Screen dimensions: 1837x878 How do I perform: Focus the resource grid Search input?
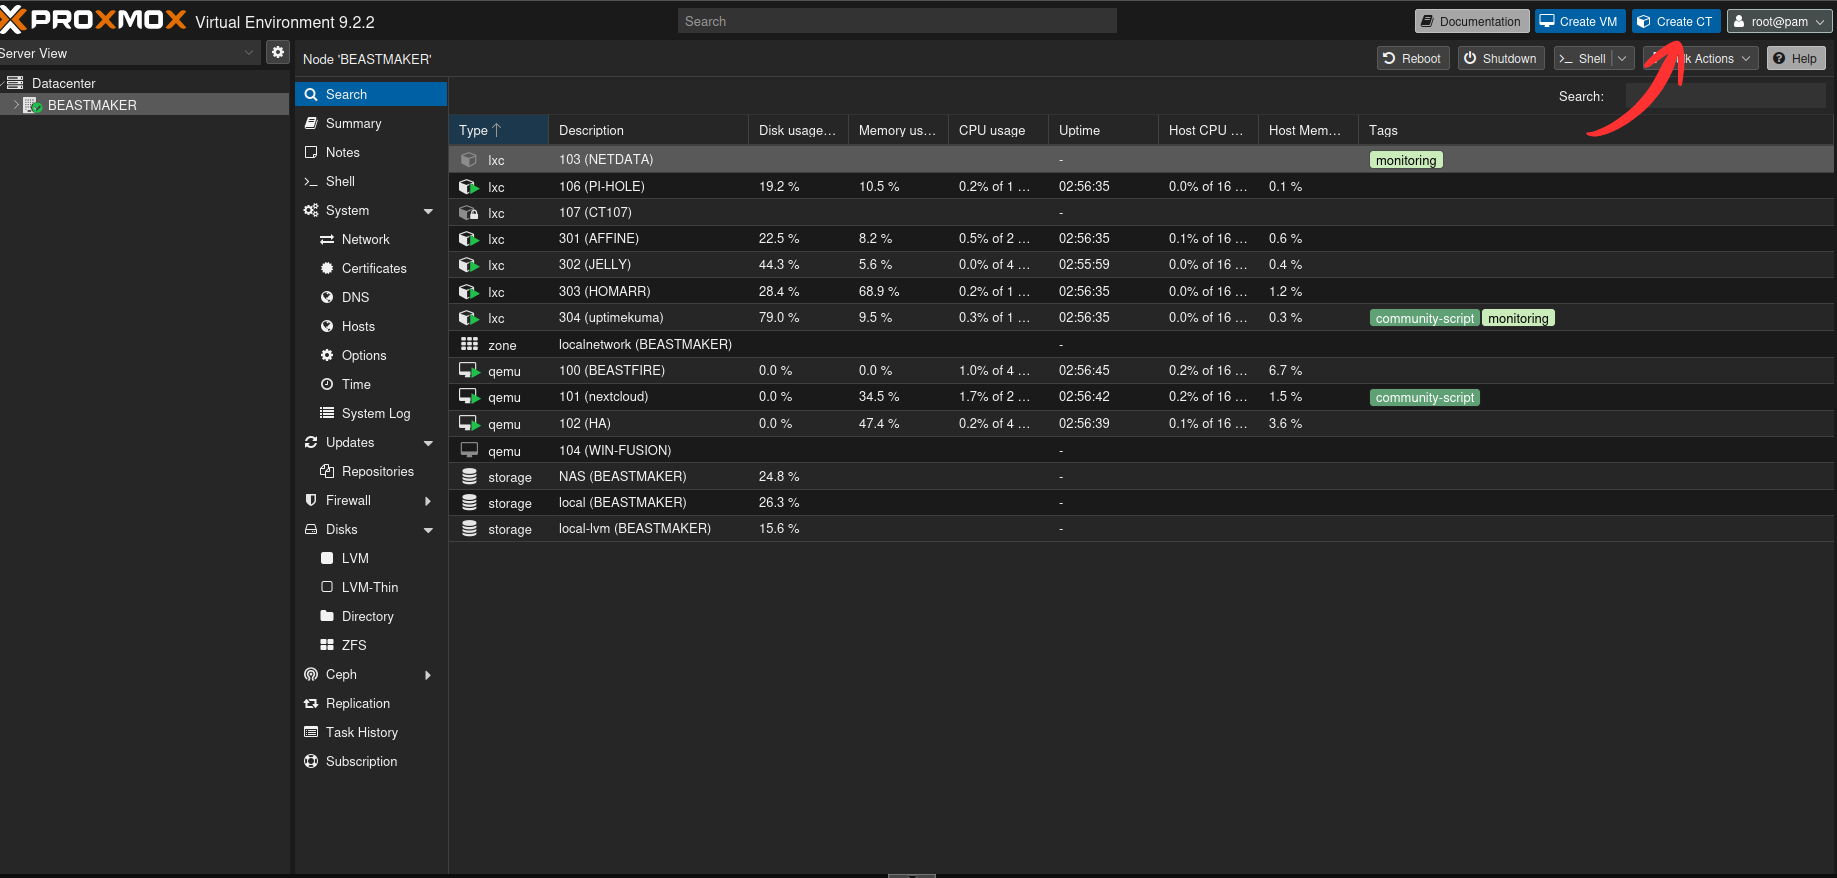pyautogui.click(x=1725, y=96)
